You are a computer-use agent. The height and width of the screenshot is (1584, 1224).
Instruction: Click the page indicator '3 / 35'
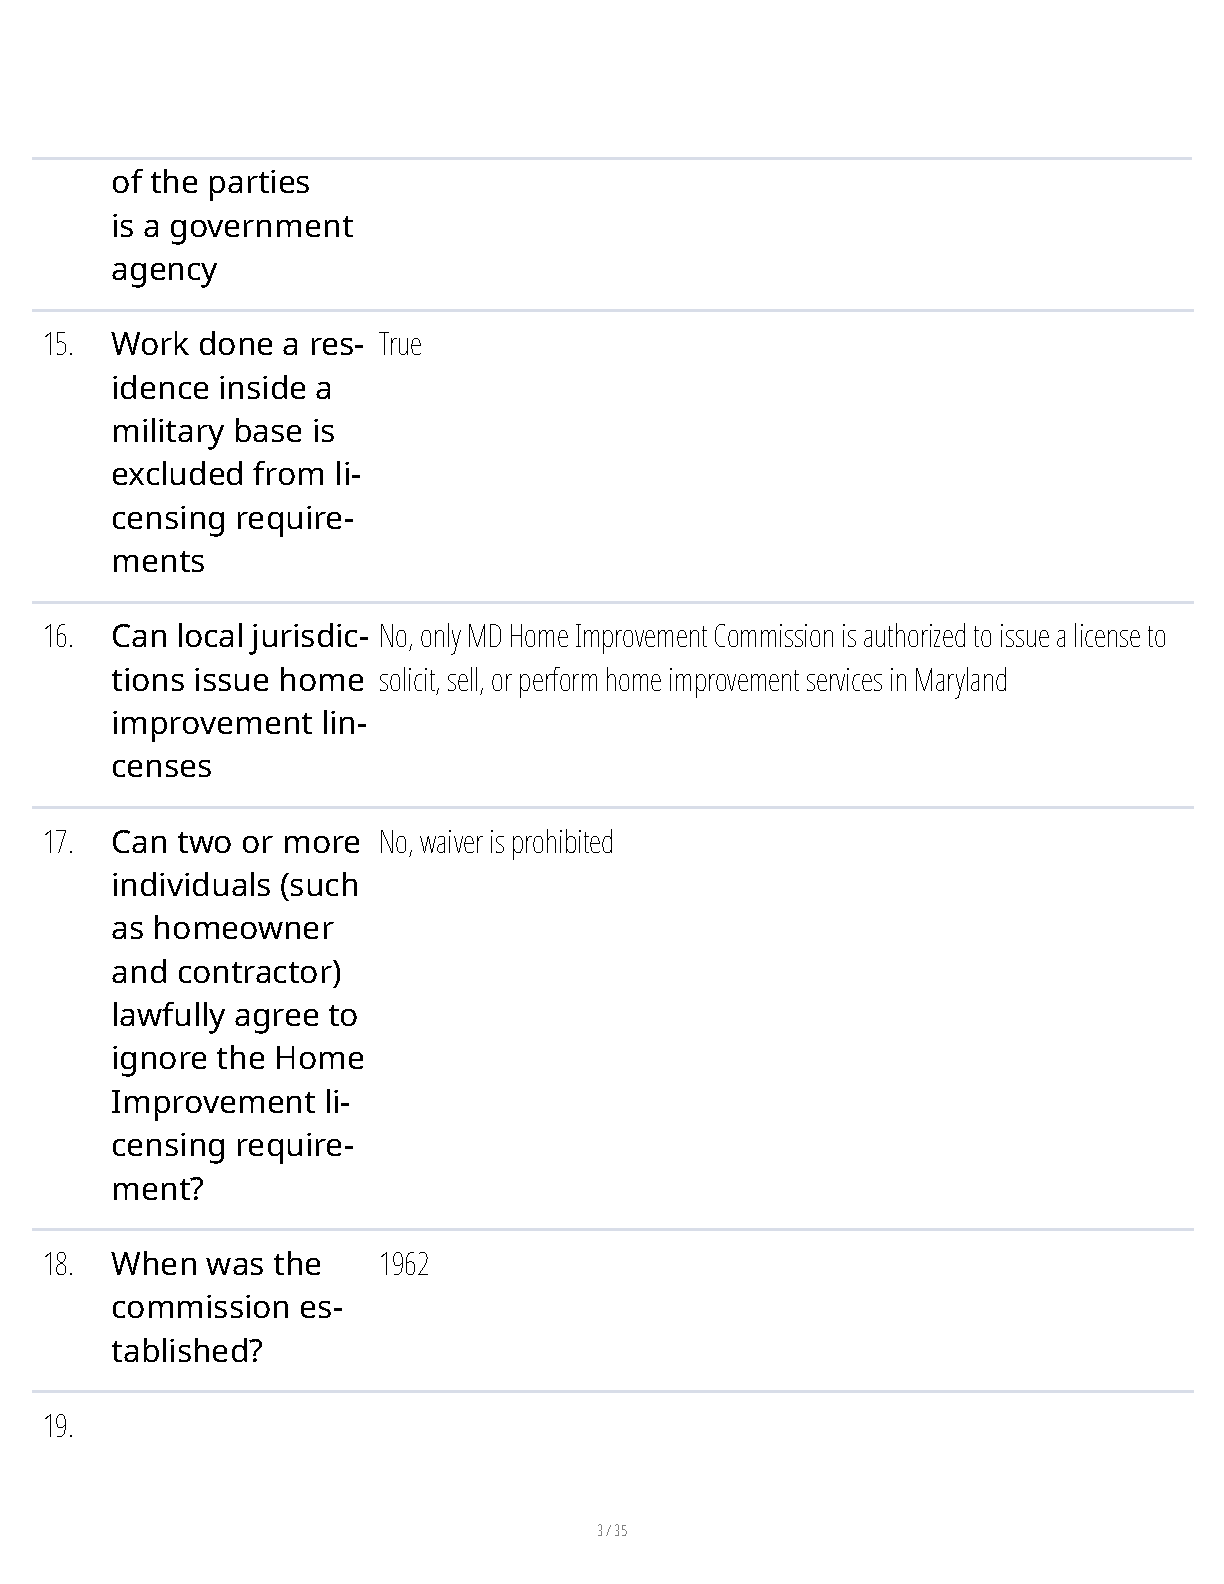point(612,1530)
